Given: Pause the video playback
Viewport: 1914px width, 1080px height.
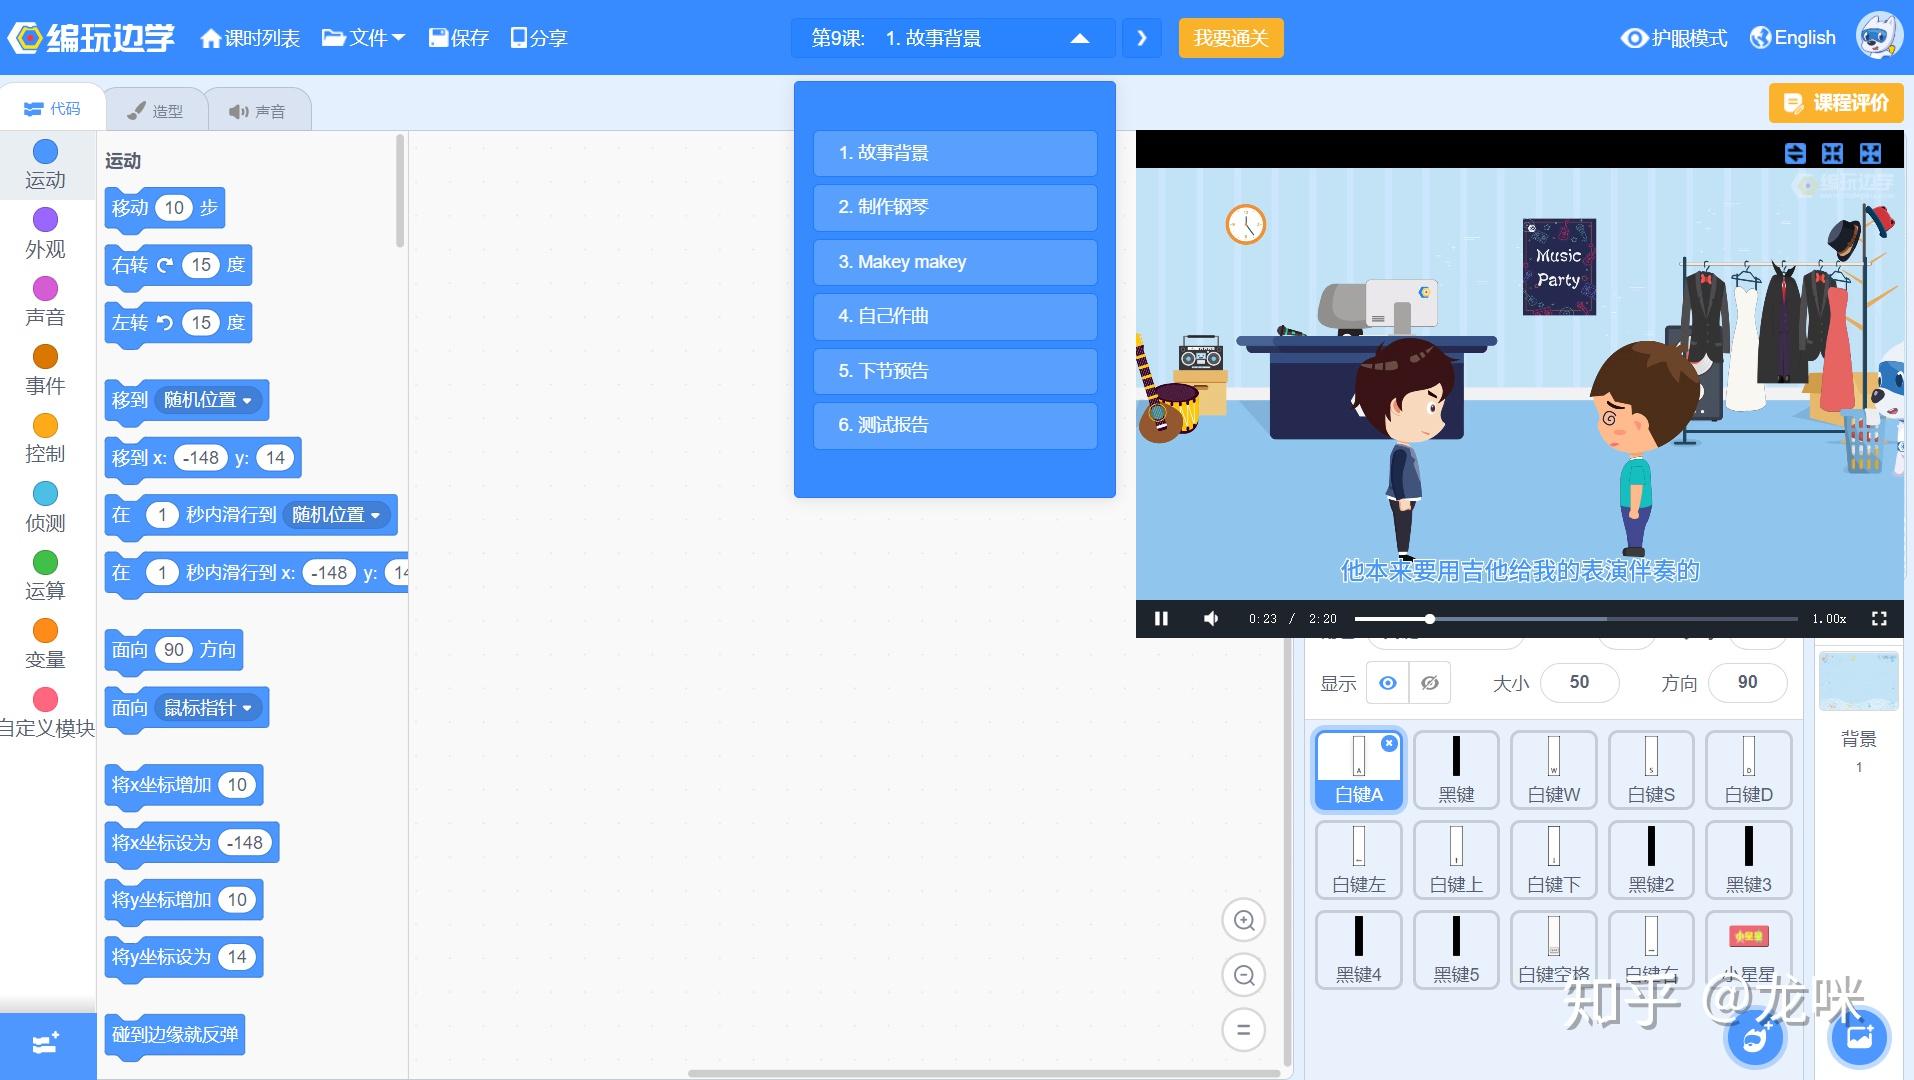Looking at the screenshot, I should tap(1161, 619).
